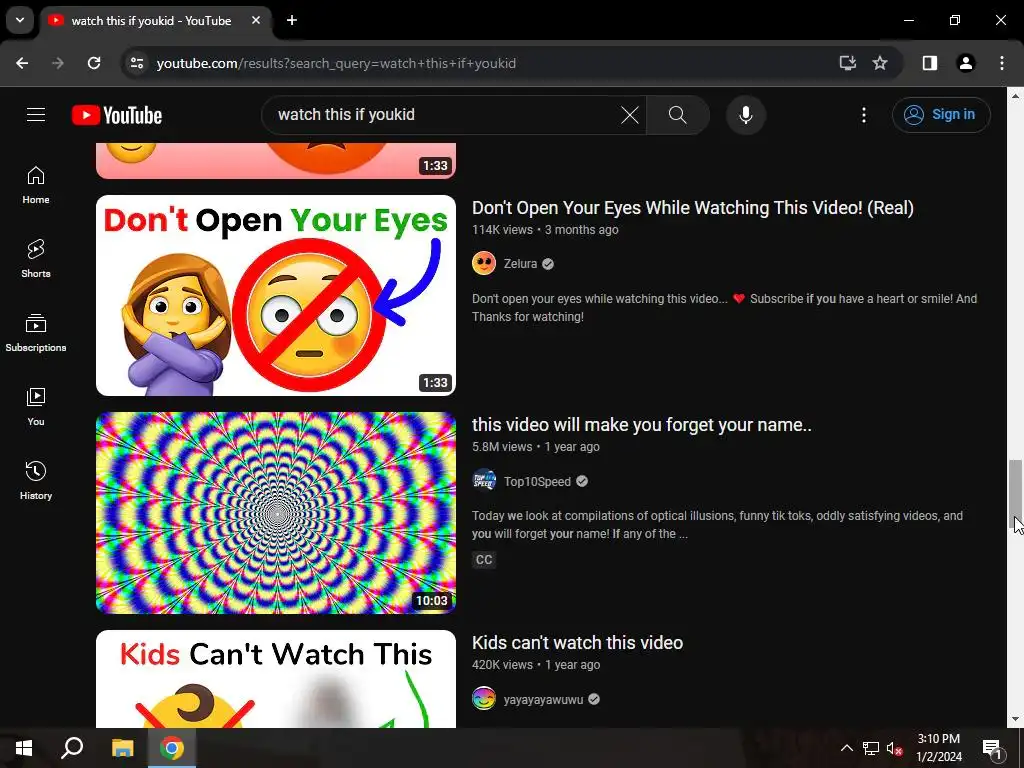The height and width of the screenshot is (768, 1024).
Task: Open History in sidebar
Action: 36,481
